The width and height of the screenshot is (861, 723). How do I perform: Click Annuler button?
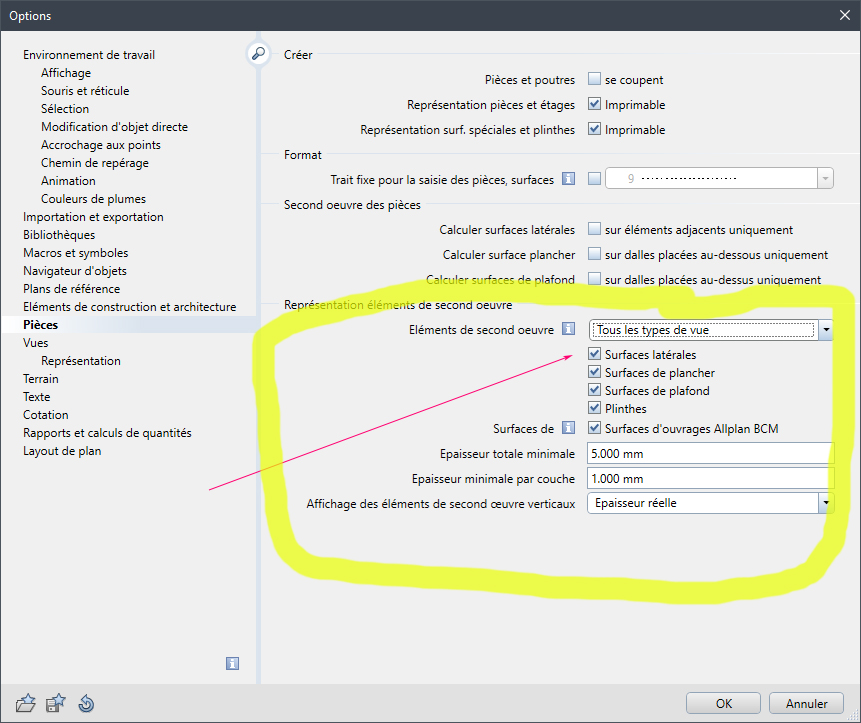point(806,703)
